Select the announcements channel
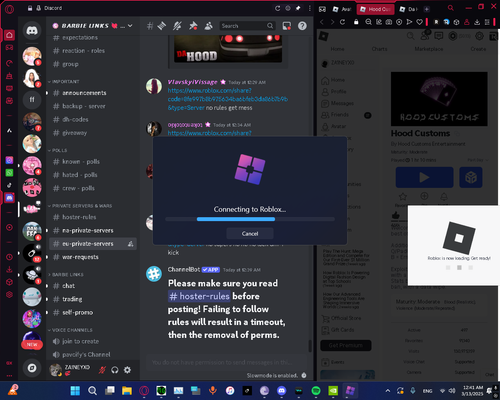This screenshot has height=400, width=500. [84, 93]
